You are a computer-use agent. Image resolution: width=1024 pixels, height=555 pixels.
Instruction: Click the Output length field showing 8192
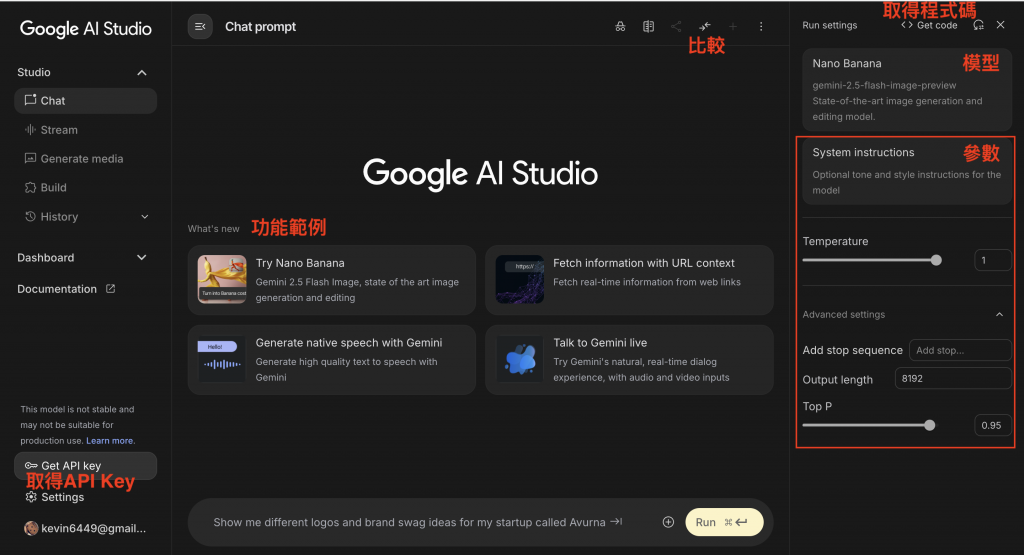[953, 379]
